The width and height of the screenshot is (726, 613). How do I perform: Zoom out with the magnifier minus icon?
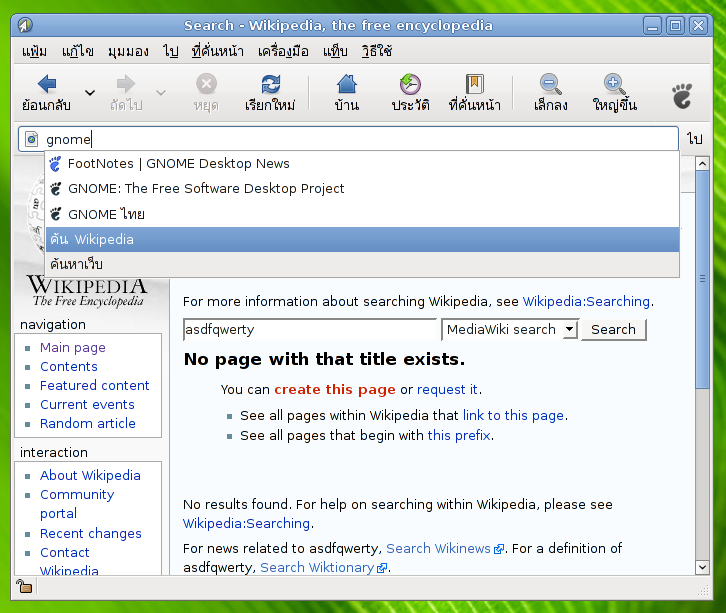(551, 84)
